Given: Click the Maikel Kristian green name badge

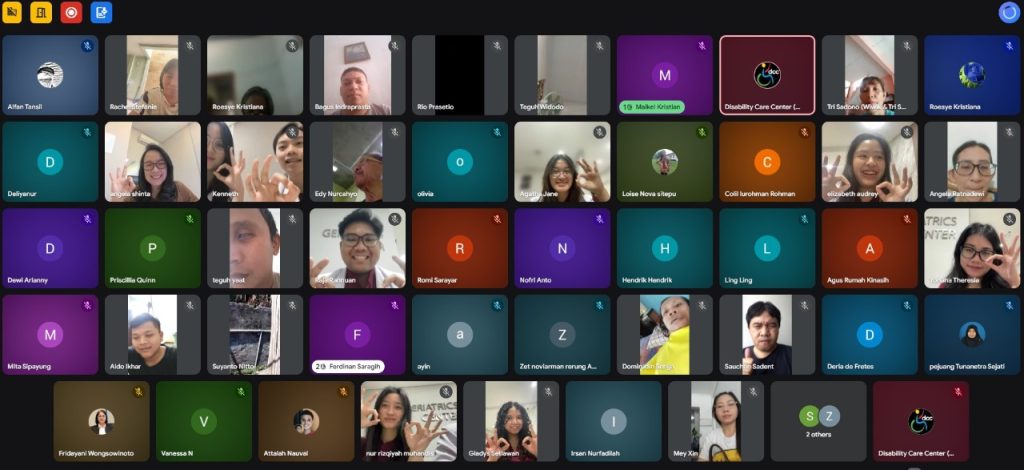Looking at the screenshot, I should click(652, 106).
